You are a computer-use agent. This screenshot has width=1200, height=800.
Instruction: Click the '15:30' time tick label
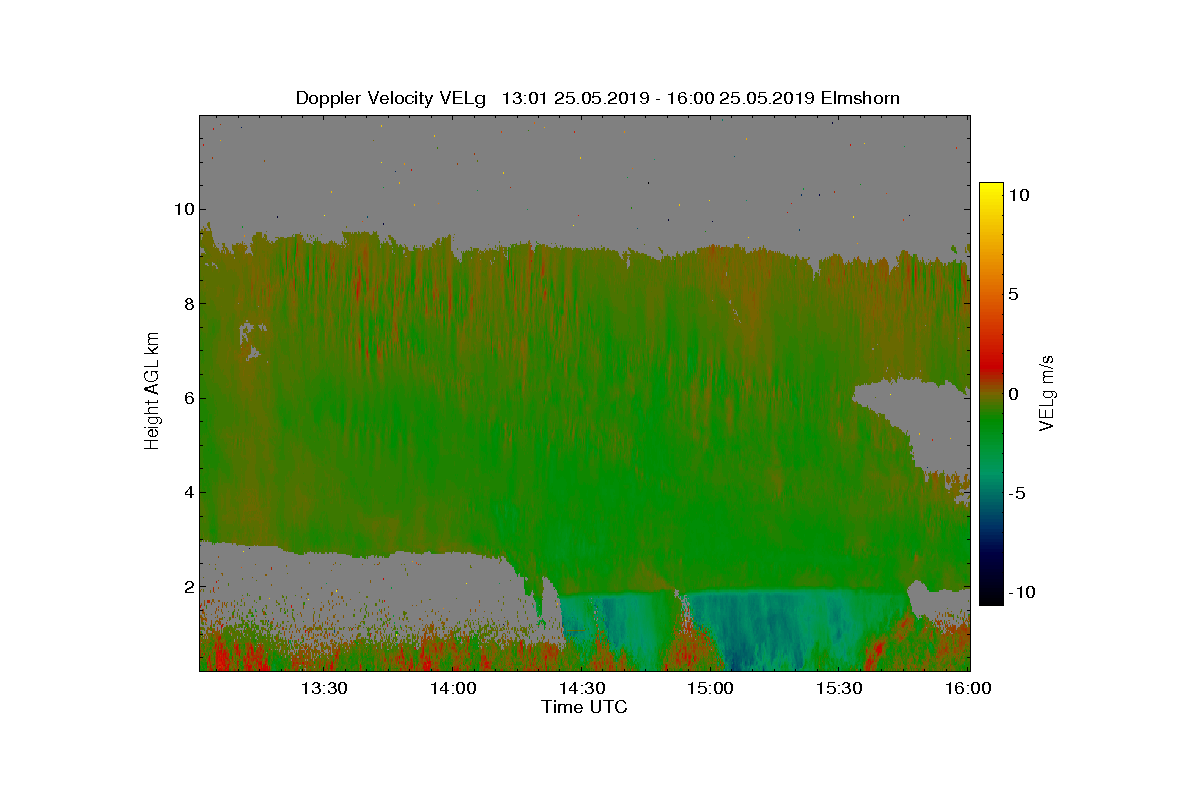pos(840,688)
